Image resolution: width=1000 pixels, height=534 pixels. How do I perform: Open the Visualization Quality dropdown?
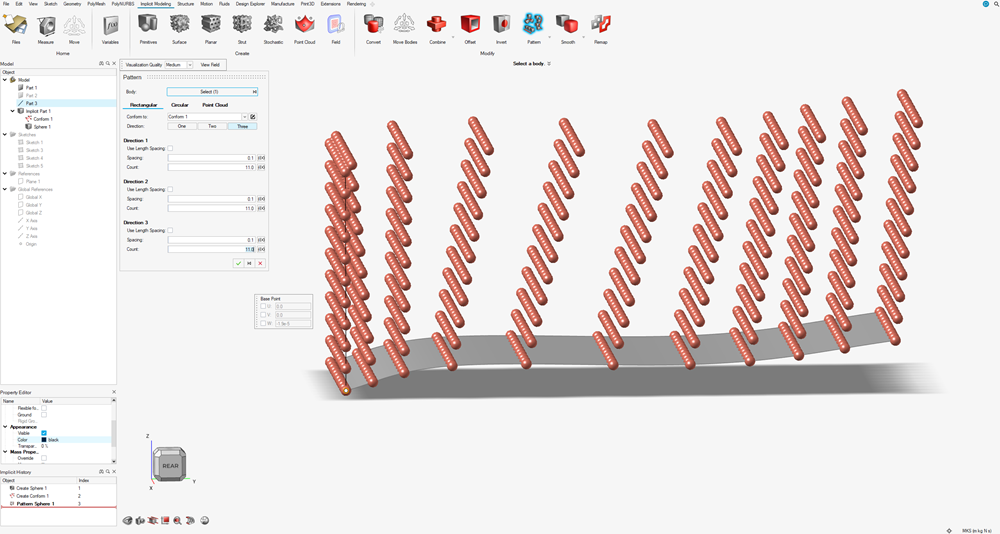click(x=190, y=64)
